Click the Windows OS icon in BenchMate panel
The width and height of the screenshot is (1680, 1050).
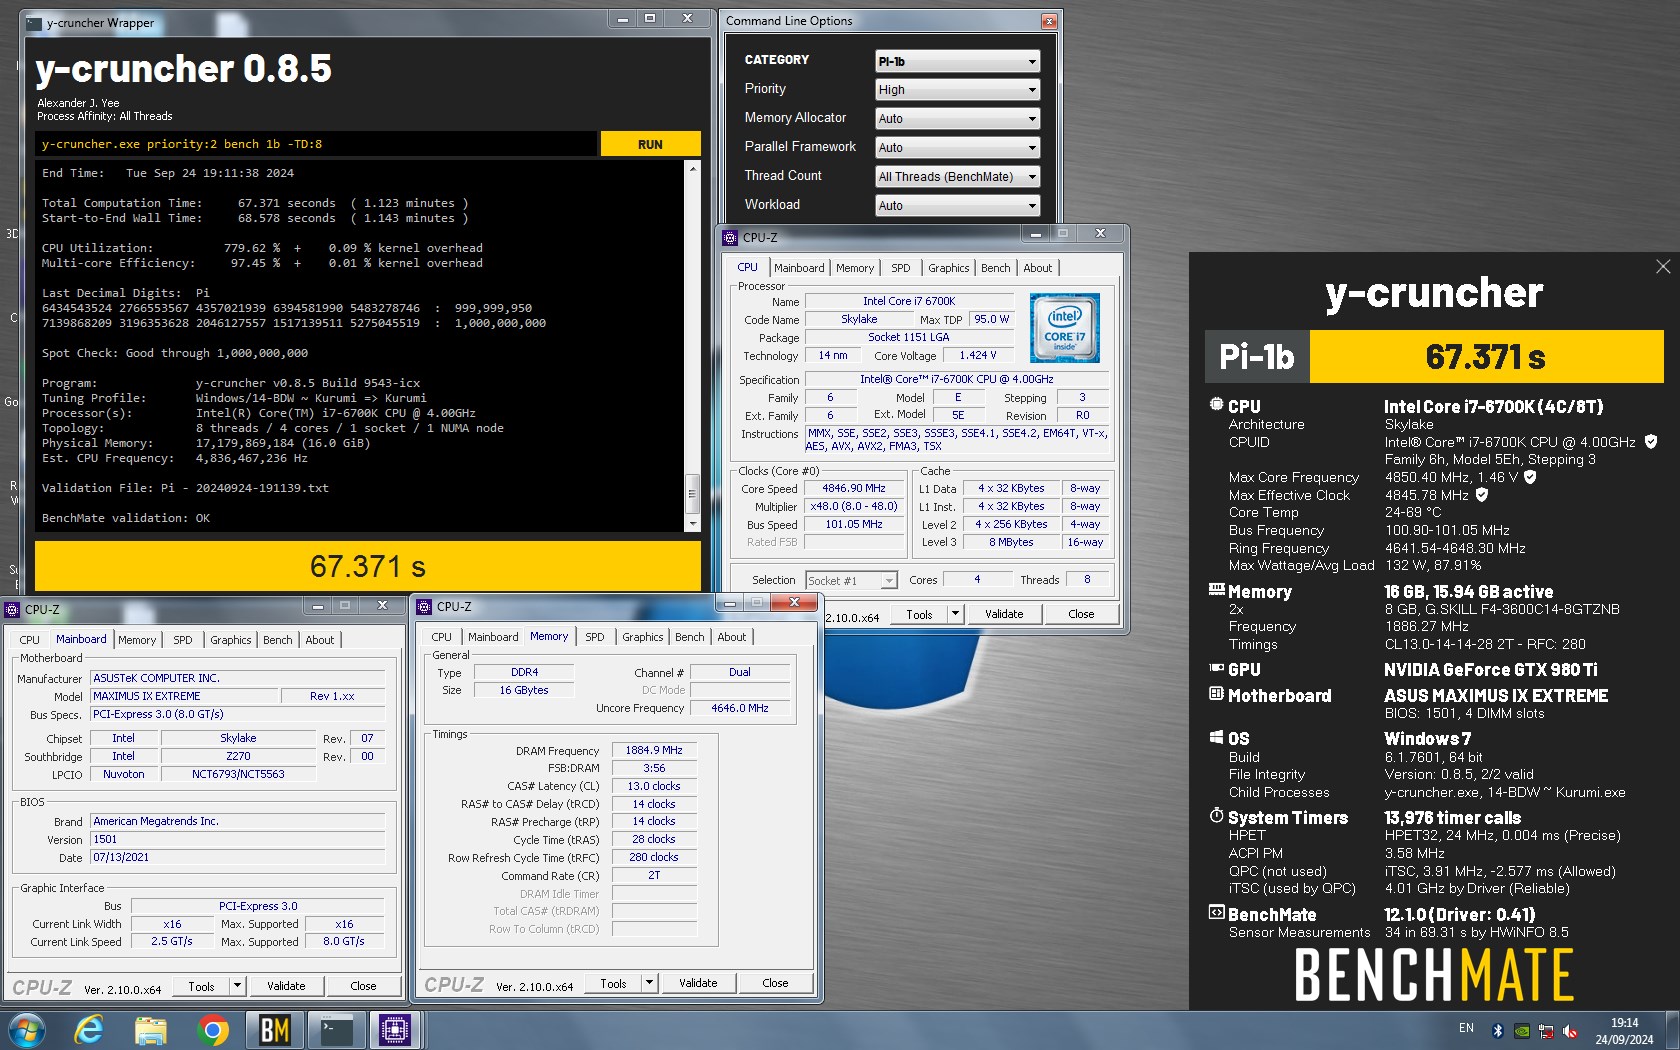click(1216, 737)
